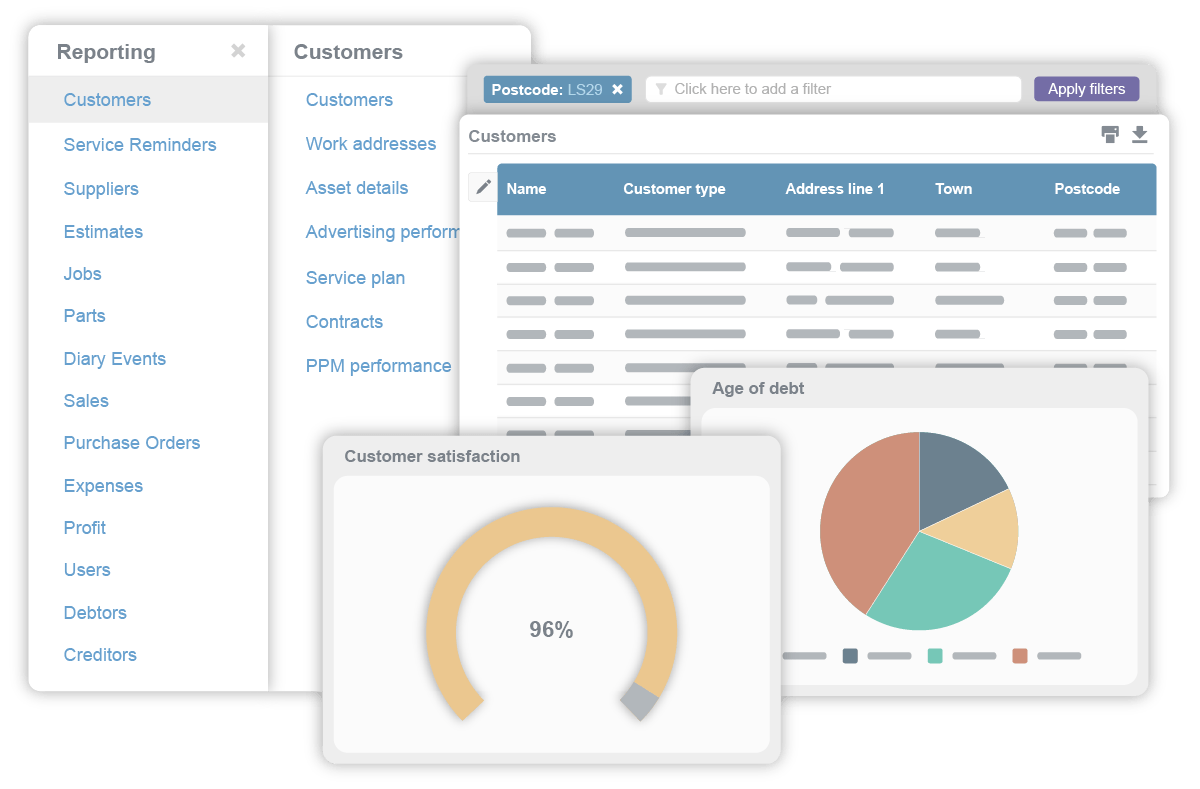This screenshot has height=789, width=1200.
Task: Open the PPM performance report
Action: click(x=378, y=365)
